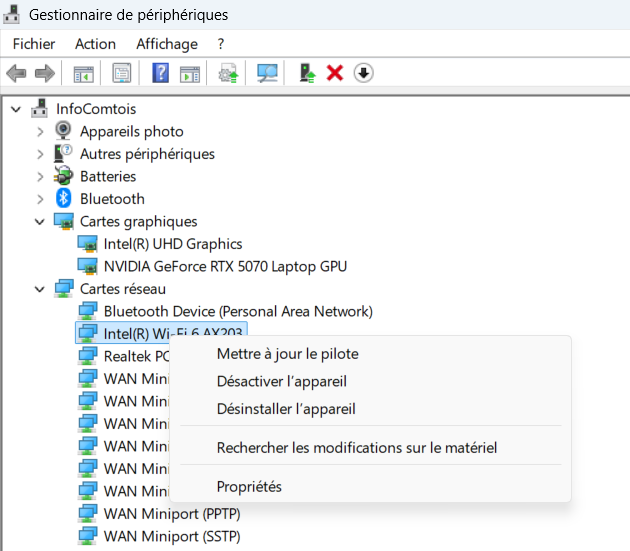Viewport: 630px width, 551px height.
Task: Click the Forward arrow in the toolbar
Action: (x=44, y=73)
